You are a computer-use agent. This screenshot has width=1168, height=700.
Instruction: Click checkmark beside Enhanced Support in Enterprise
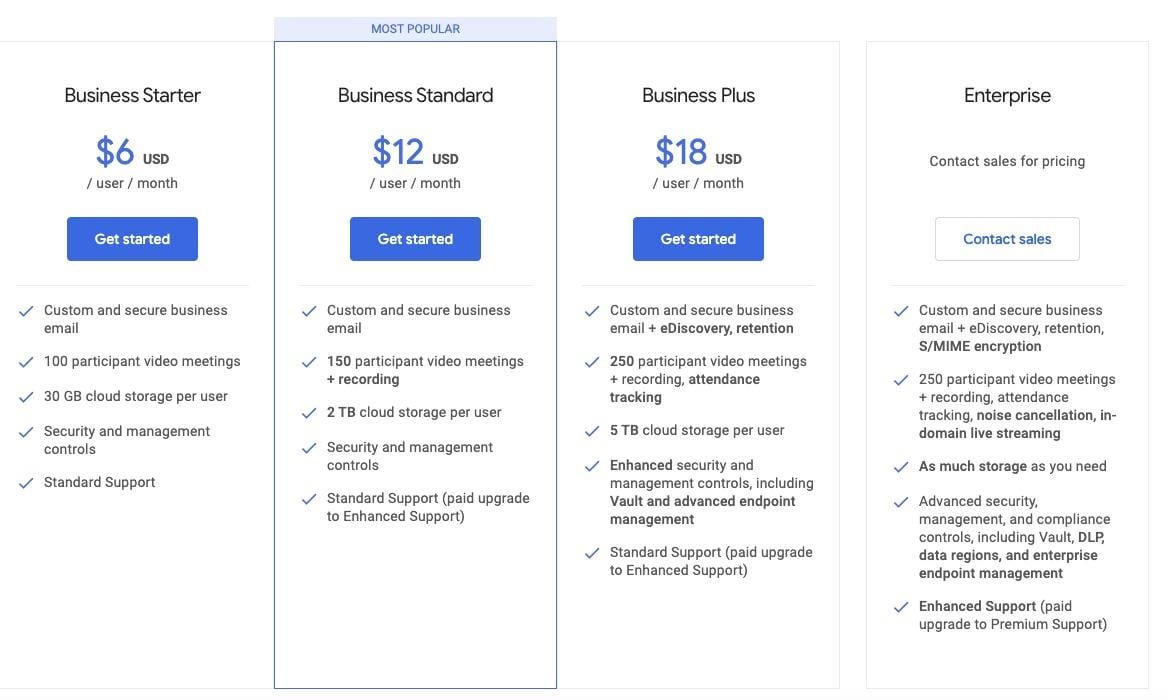(x=901, y=607)
